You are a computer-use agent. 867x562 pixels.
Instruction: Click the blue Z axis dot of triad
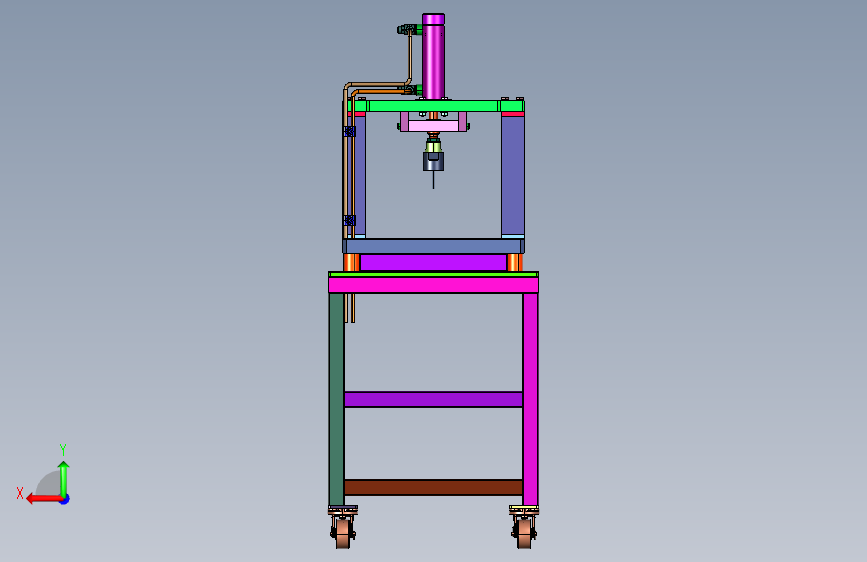pyautogui.click(x=65, y=499)
